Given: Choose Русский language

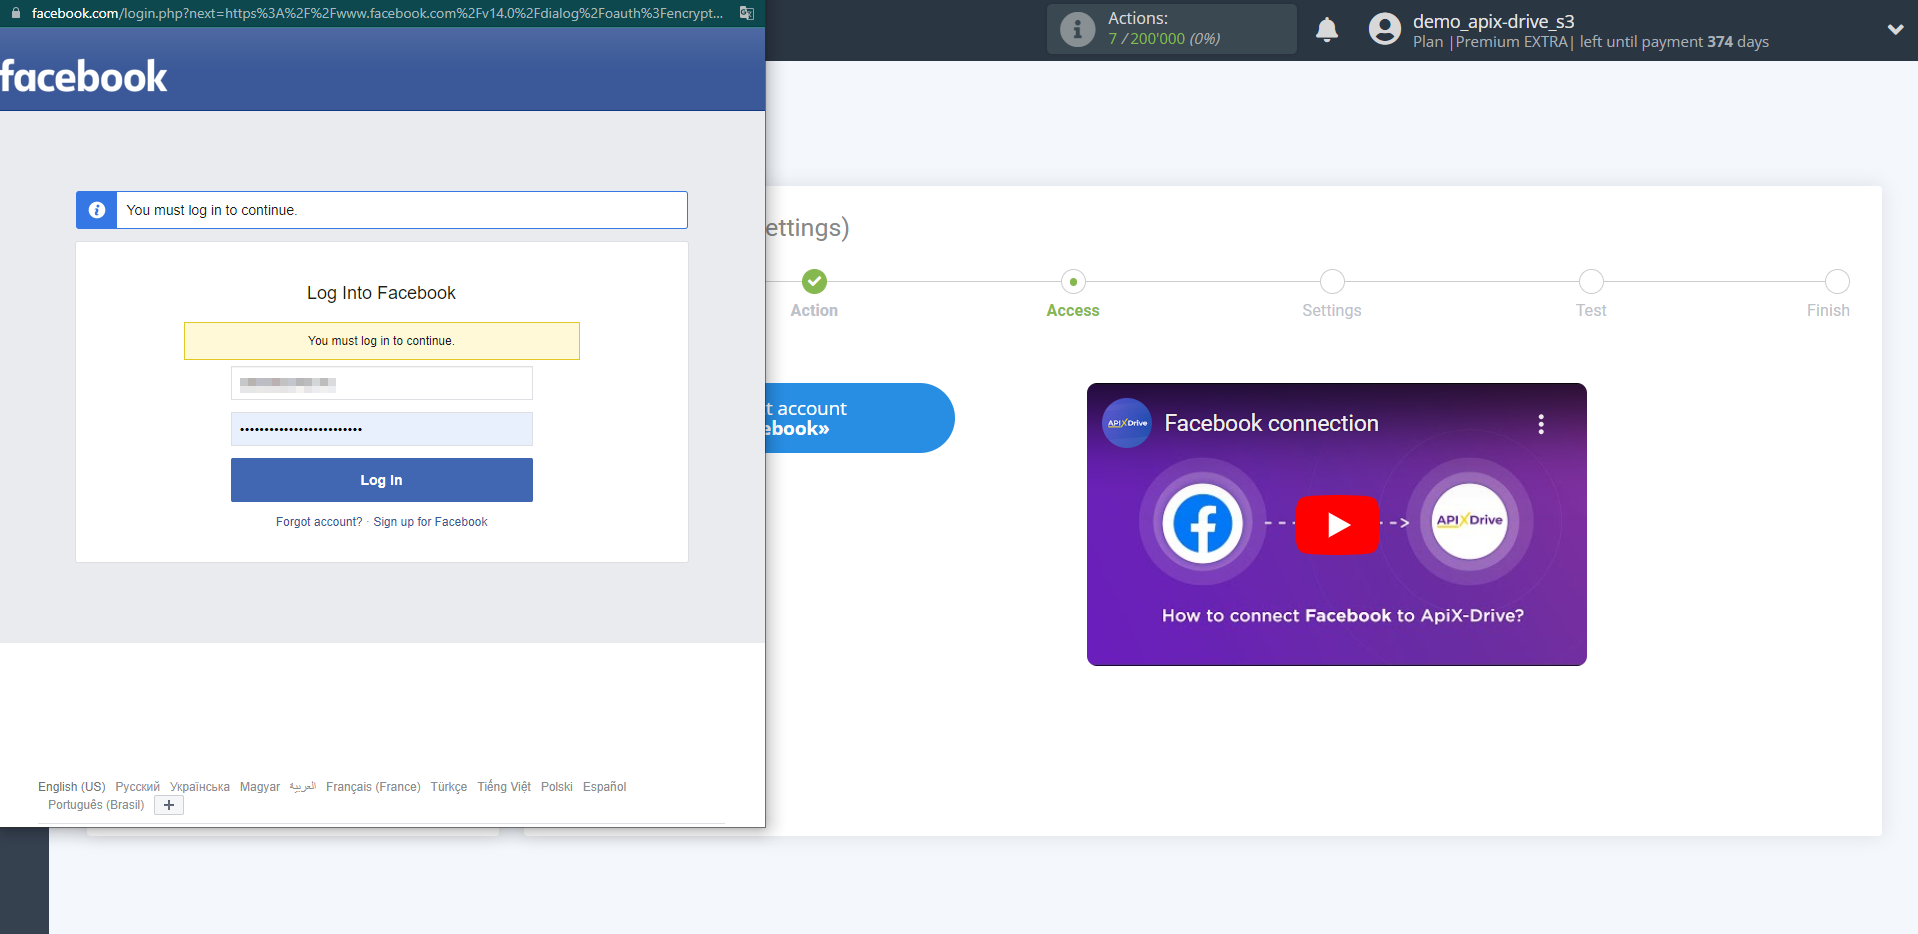Looking at the screenshot, I should point(137,787).
